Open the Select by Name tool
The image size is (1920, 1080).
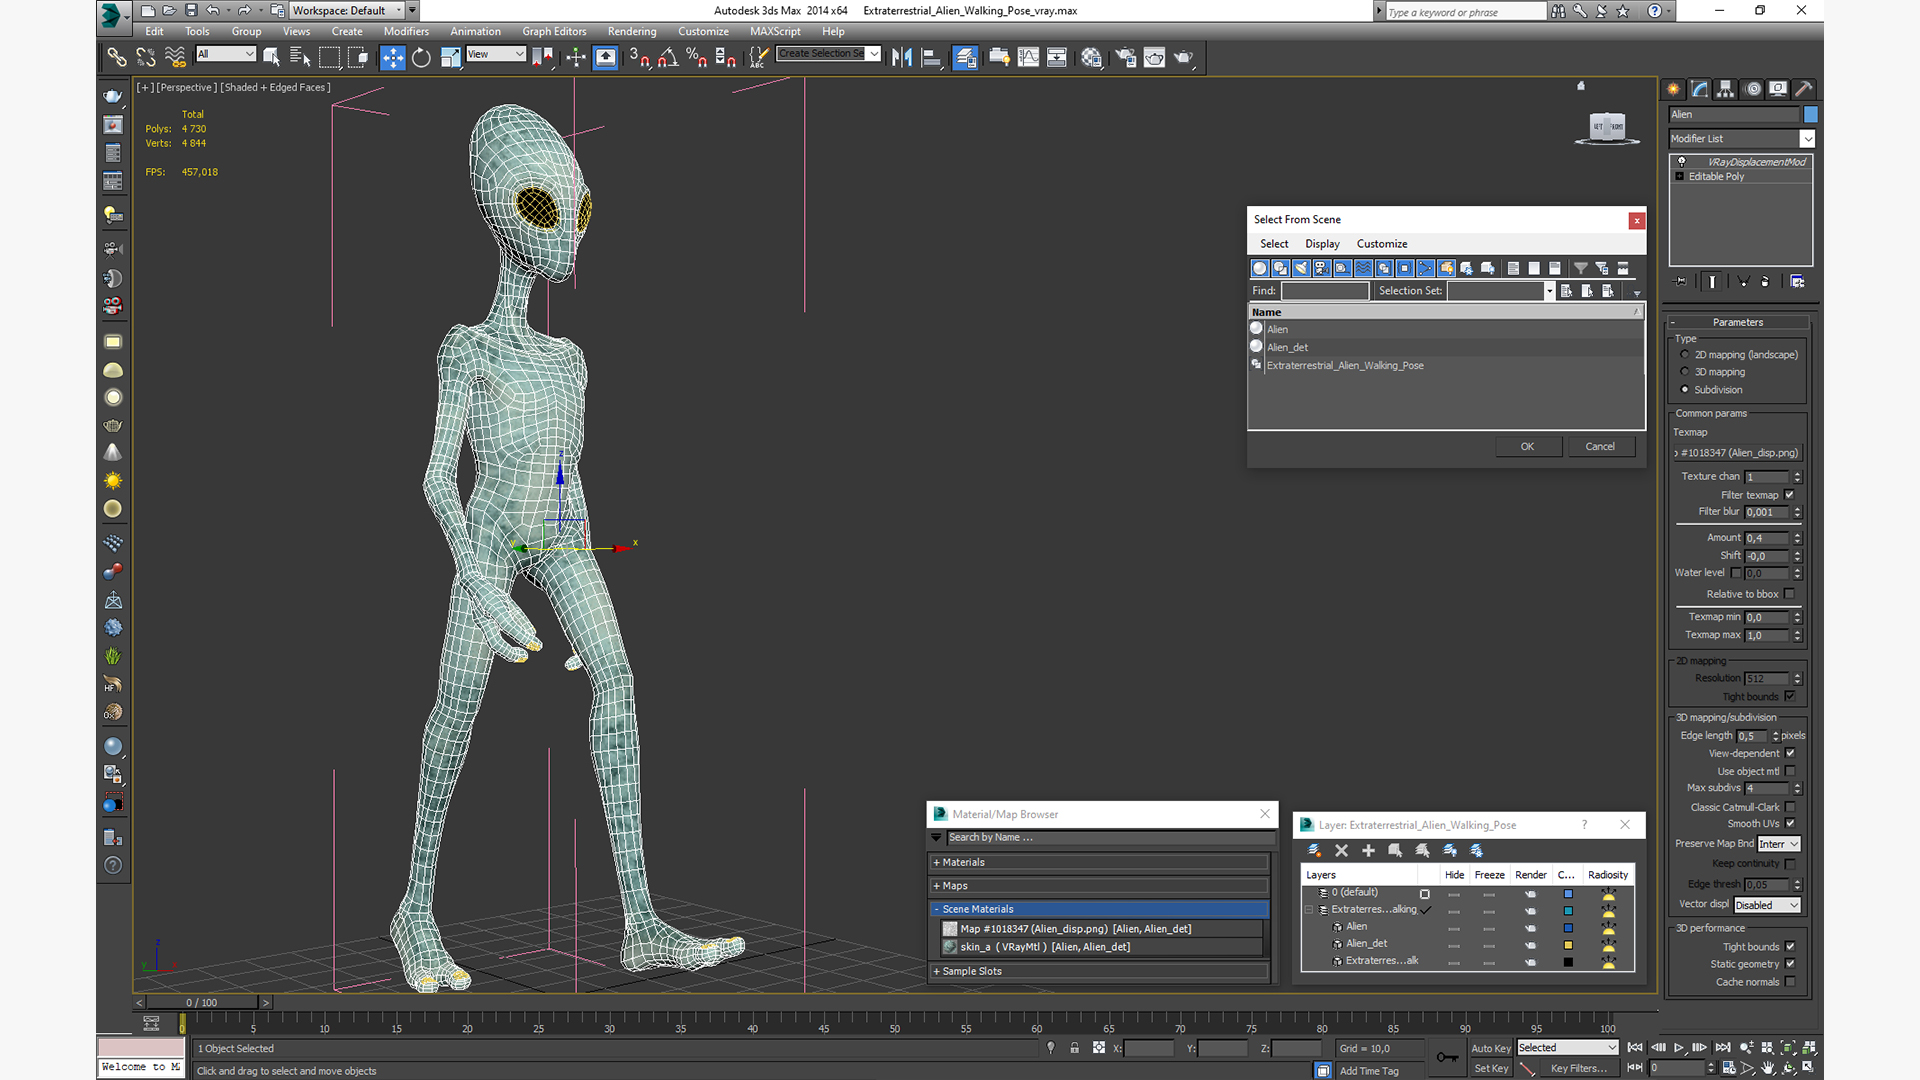299,58
